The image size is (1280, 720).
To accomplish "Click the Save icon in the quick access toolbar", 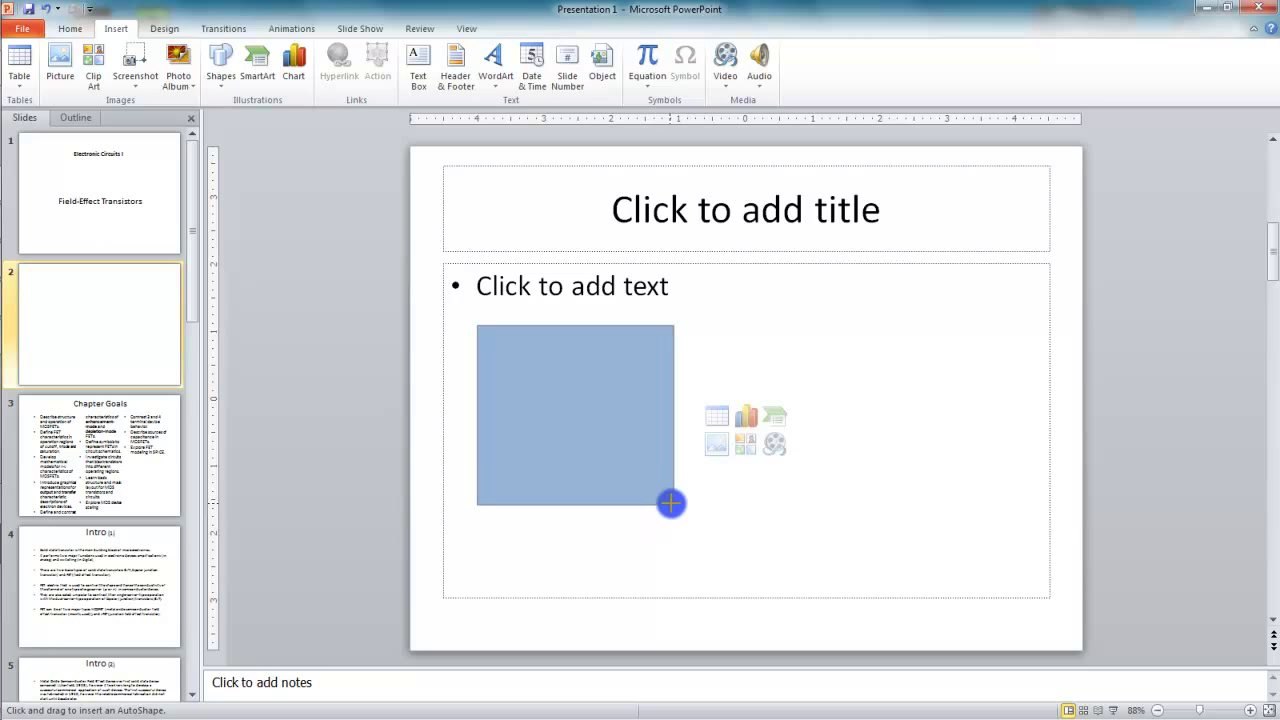I will [x=29, y=9].
